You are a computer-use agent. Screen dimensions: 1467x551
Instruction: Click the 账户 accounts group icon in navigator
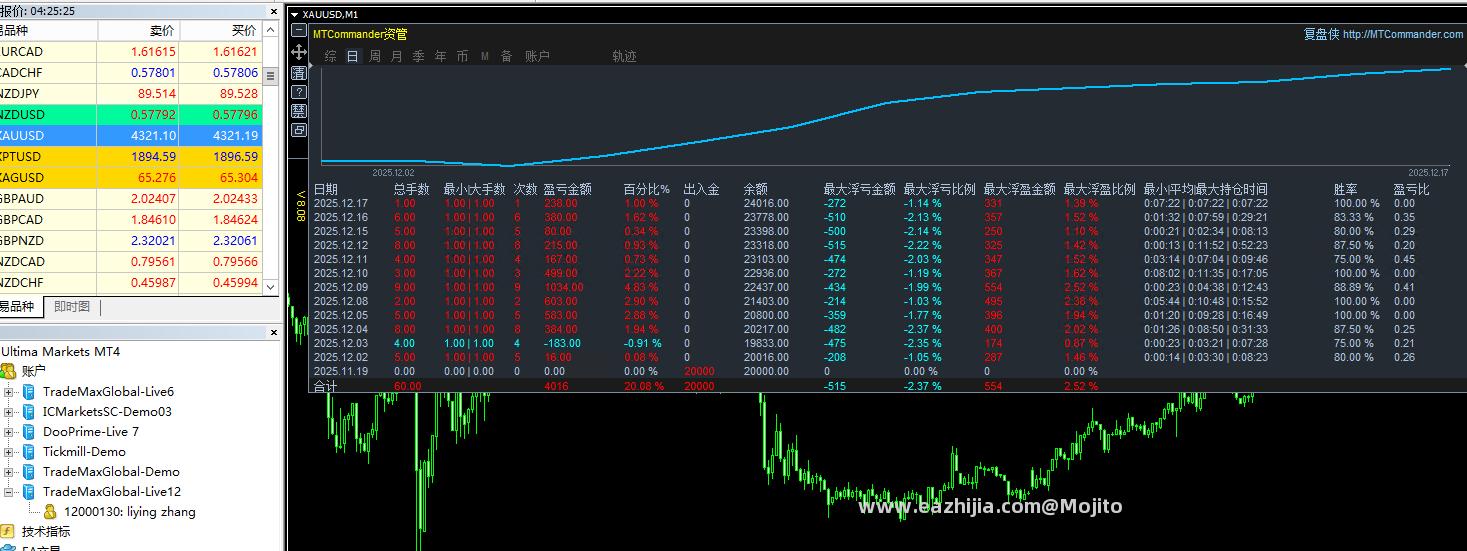8,371
